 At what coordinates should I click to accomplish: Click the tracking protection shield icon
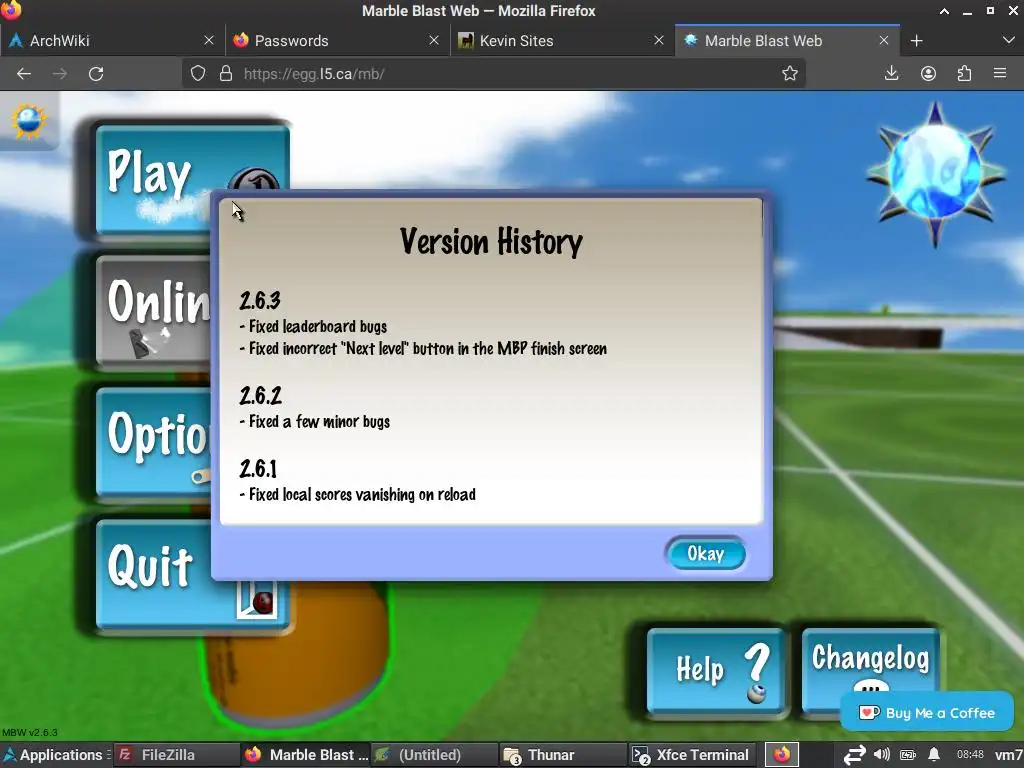click(x=198, y=73)
